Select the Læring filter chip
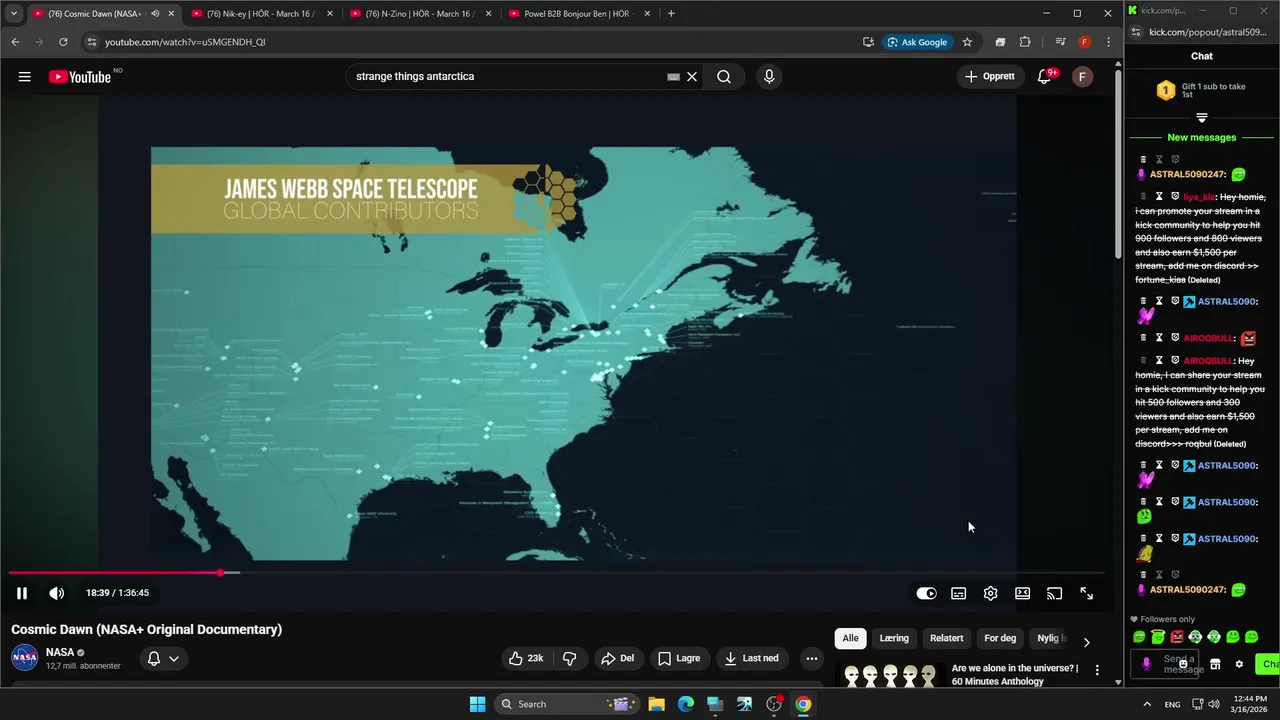Image resolution: width=1280 pixels, height=720 pixels. click(894, 638)
